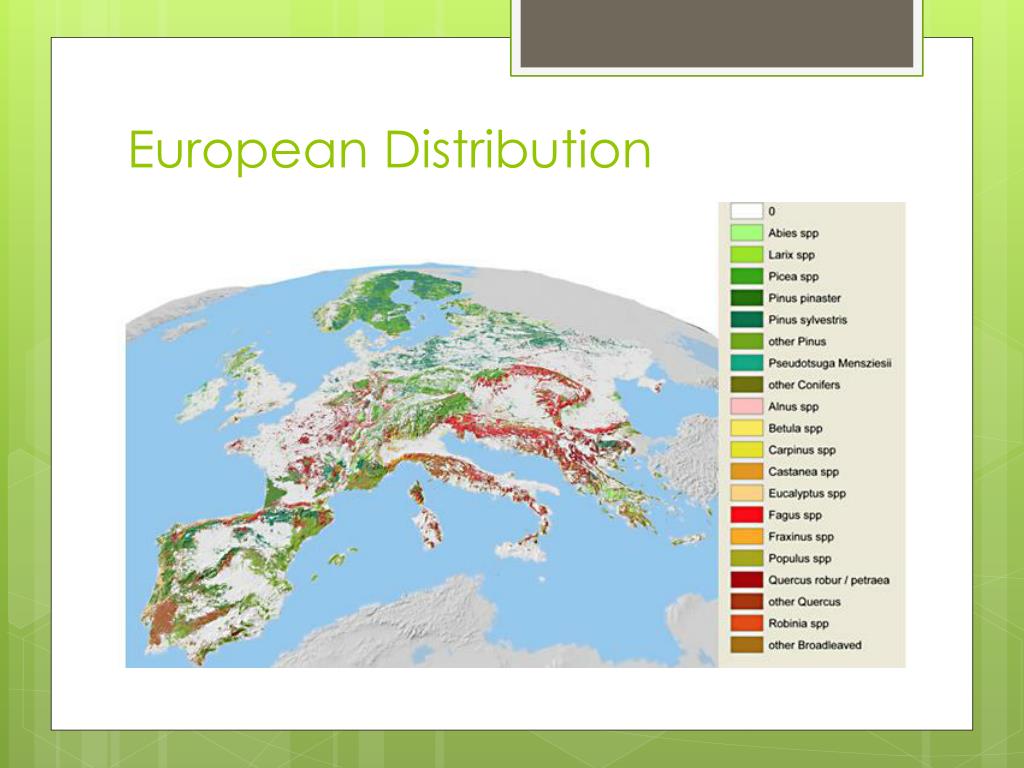Click the Robinia spp swatch
This screenshot has width=1024, height=768.
click(746, 623)
